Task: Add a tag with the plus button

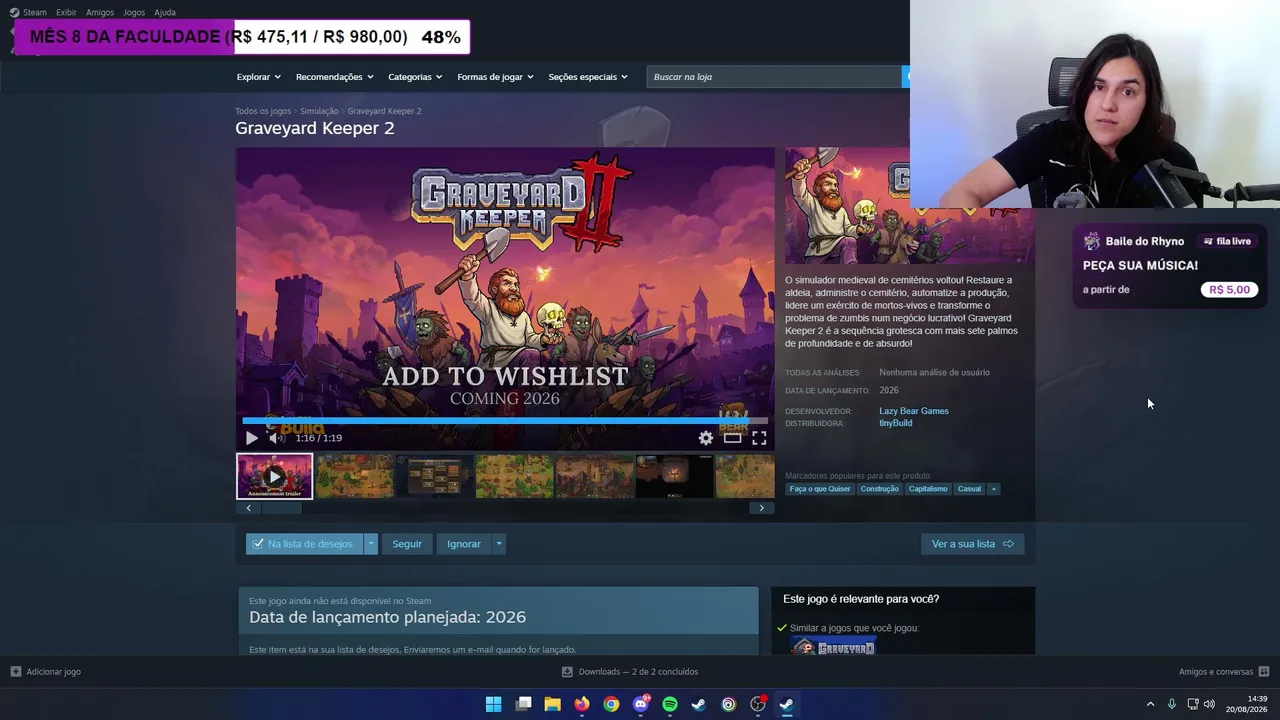Action: [994, 489]
